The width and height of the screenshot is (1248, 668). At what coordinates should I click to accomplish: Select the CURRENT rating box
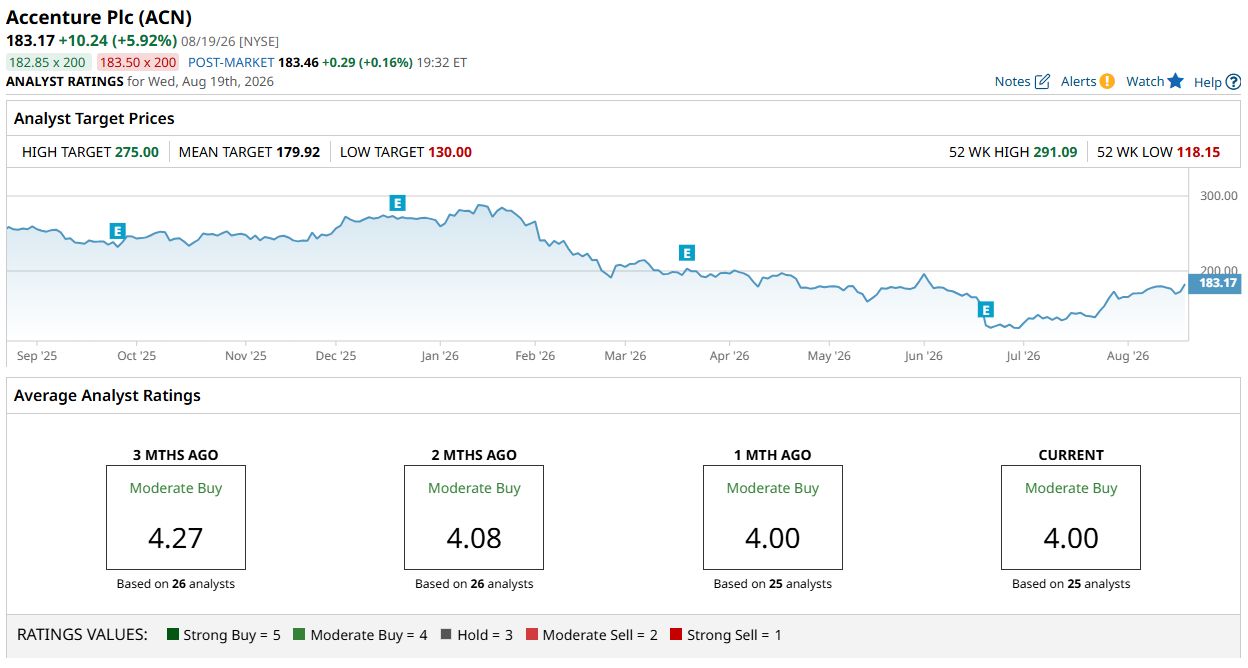click(1071, 517)
